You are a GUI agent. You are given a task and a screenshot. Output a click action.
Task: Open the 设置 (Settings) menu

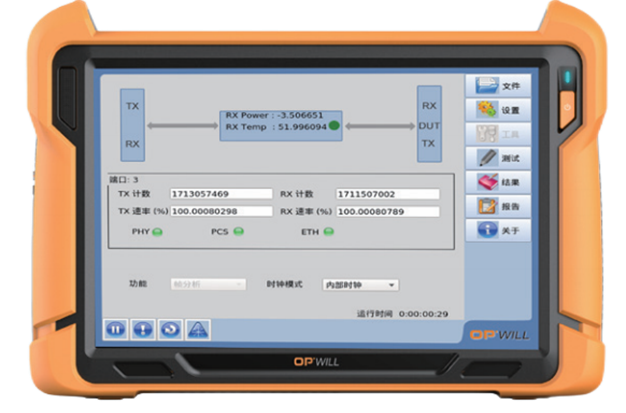(499, 109)
